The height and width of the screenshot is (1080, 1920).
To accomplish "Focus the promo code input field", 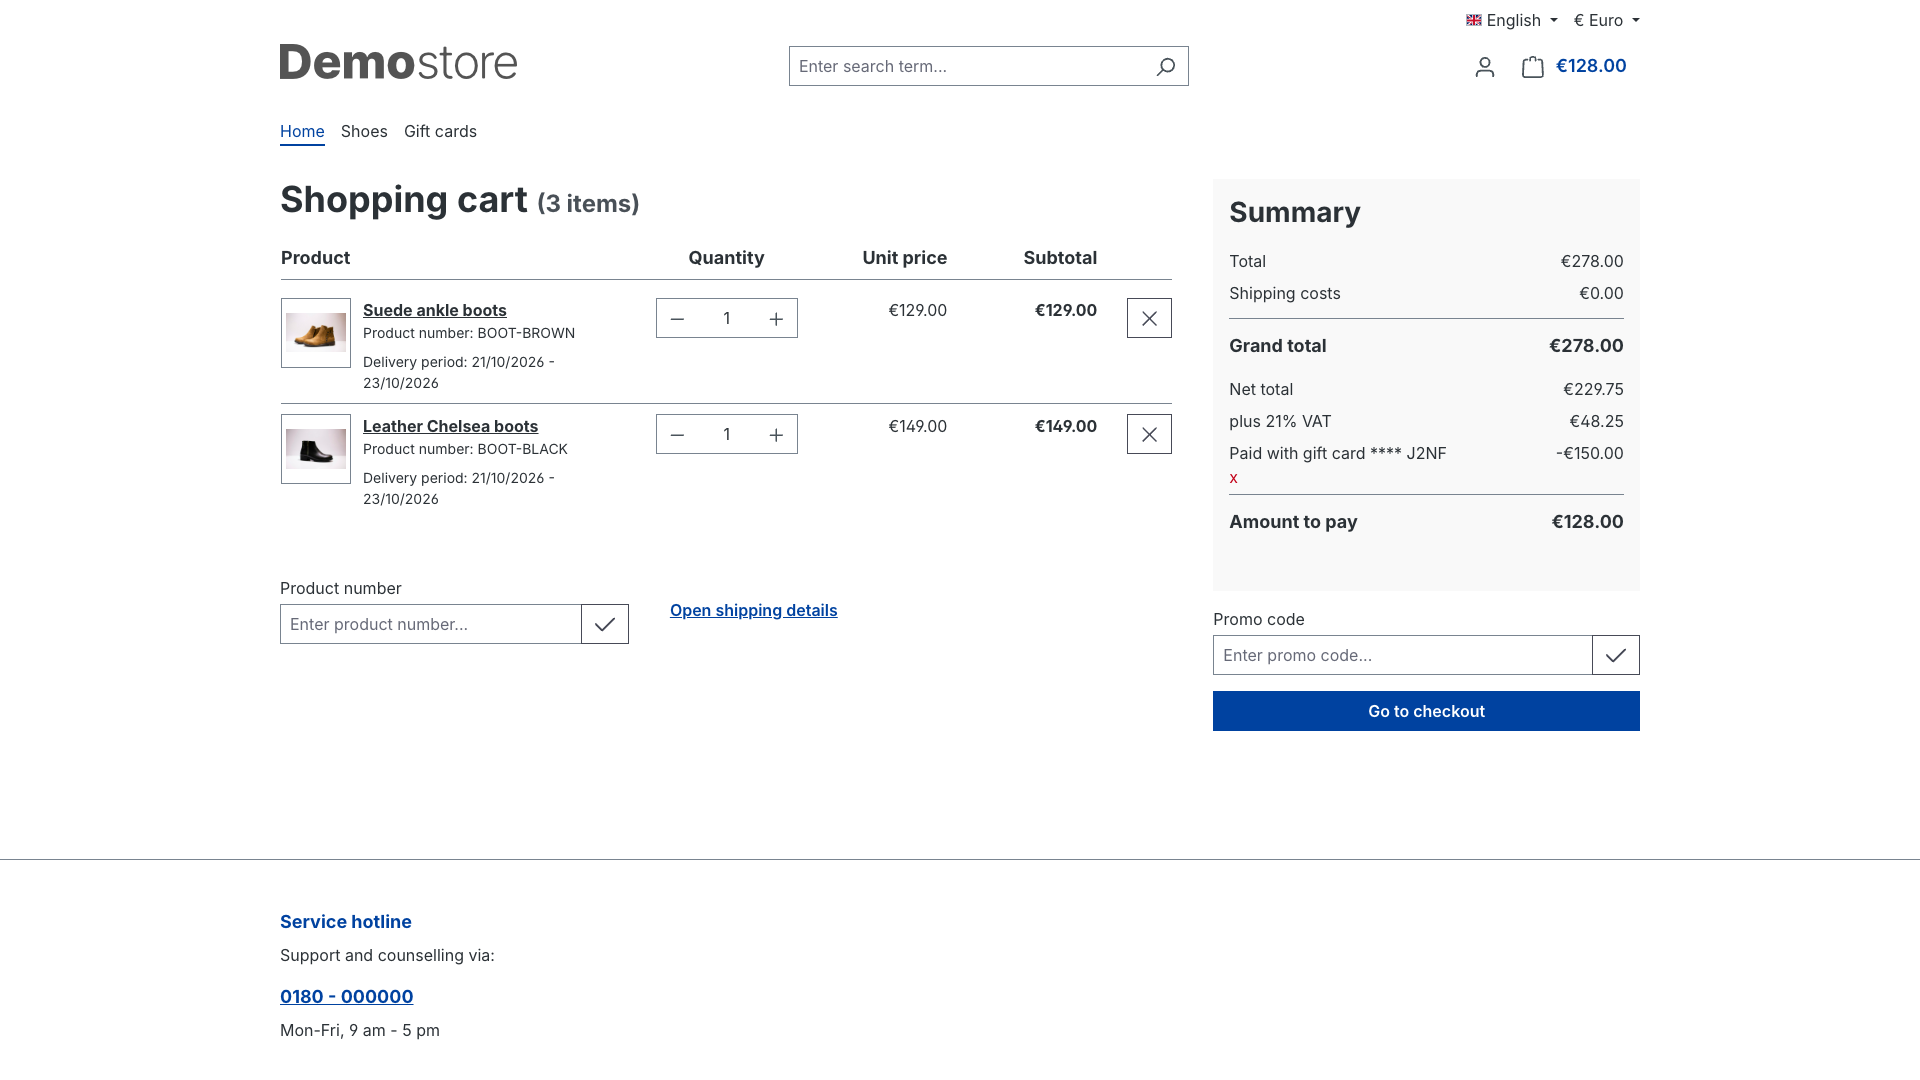I will point(1403,655).
